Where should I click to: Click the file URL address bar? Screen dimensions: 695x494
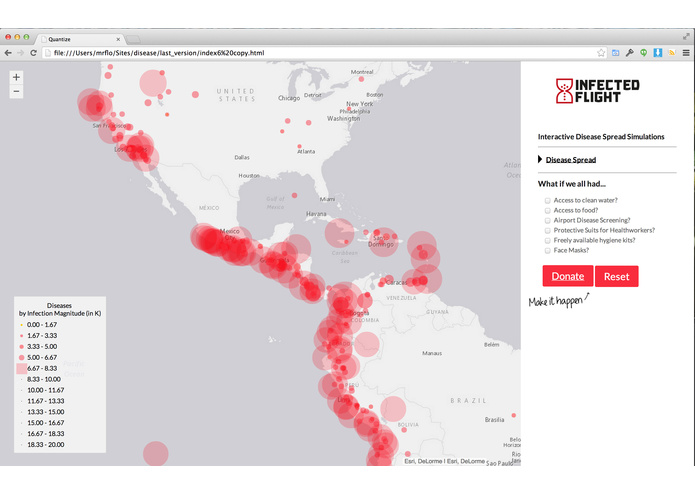tap(319, 53)
